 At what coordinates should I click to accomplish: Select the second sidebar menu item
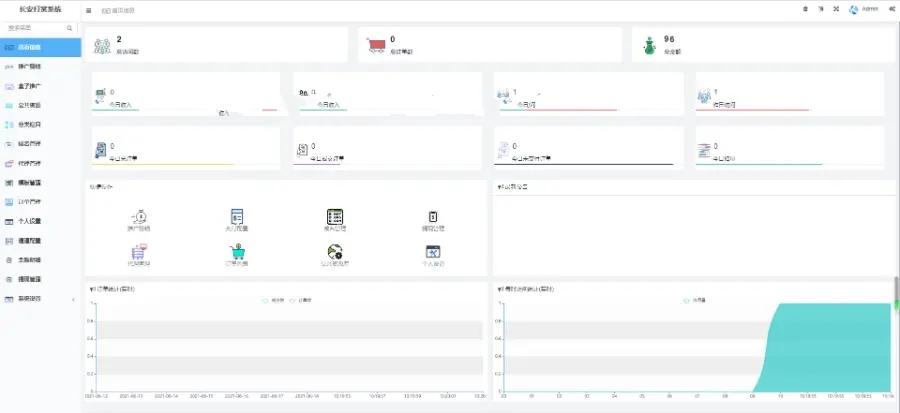point(40,67)
